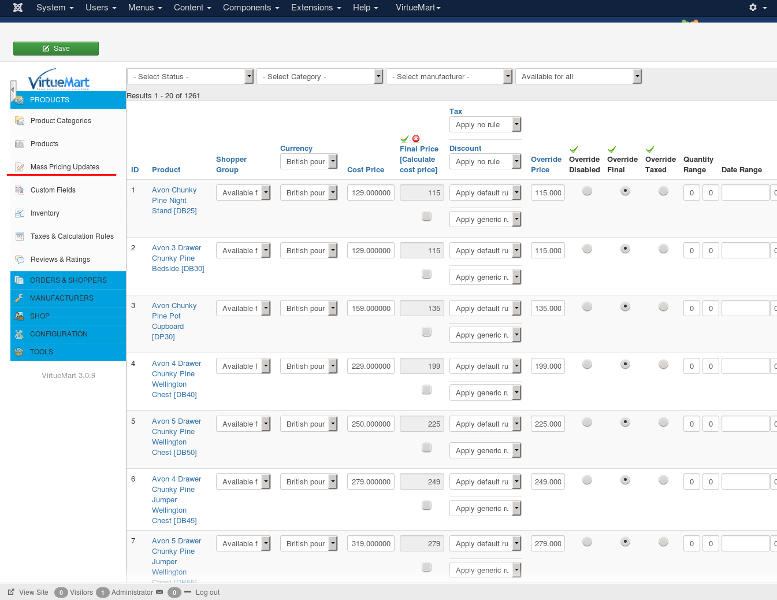Tick calculate cost price checkbox for row 4

click(426, 390)
